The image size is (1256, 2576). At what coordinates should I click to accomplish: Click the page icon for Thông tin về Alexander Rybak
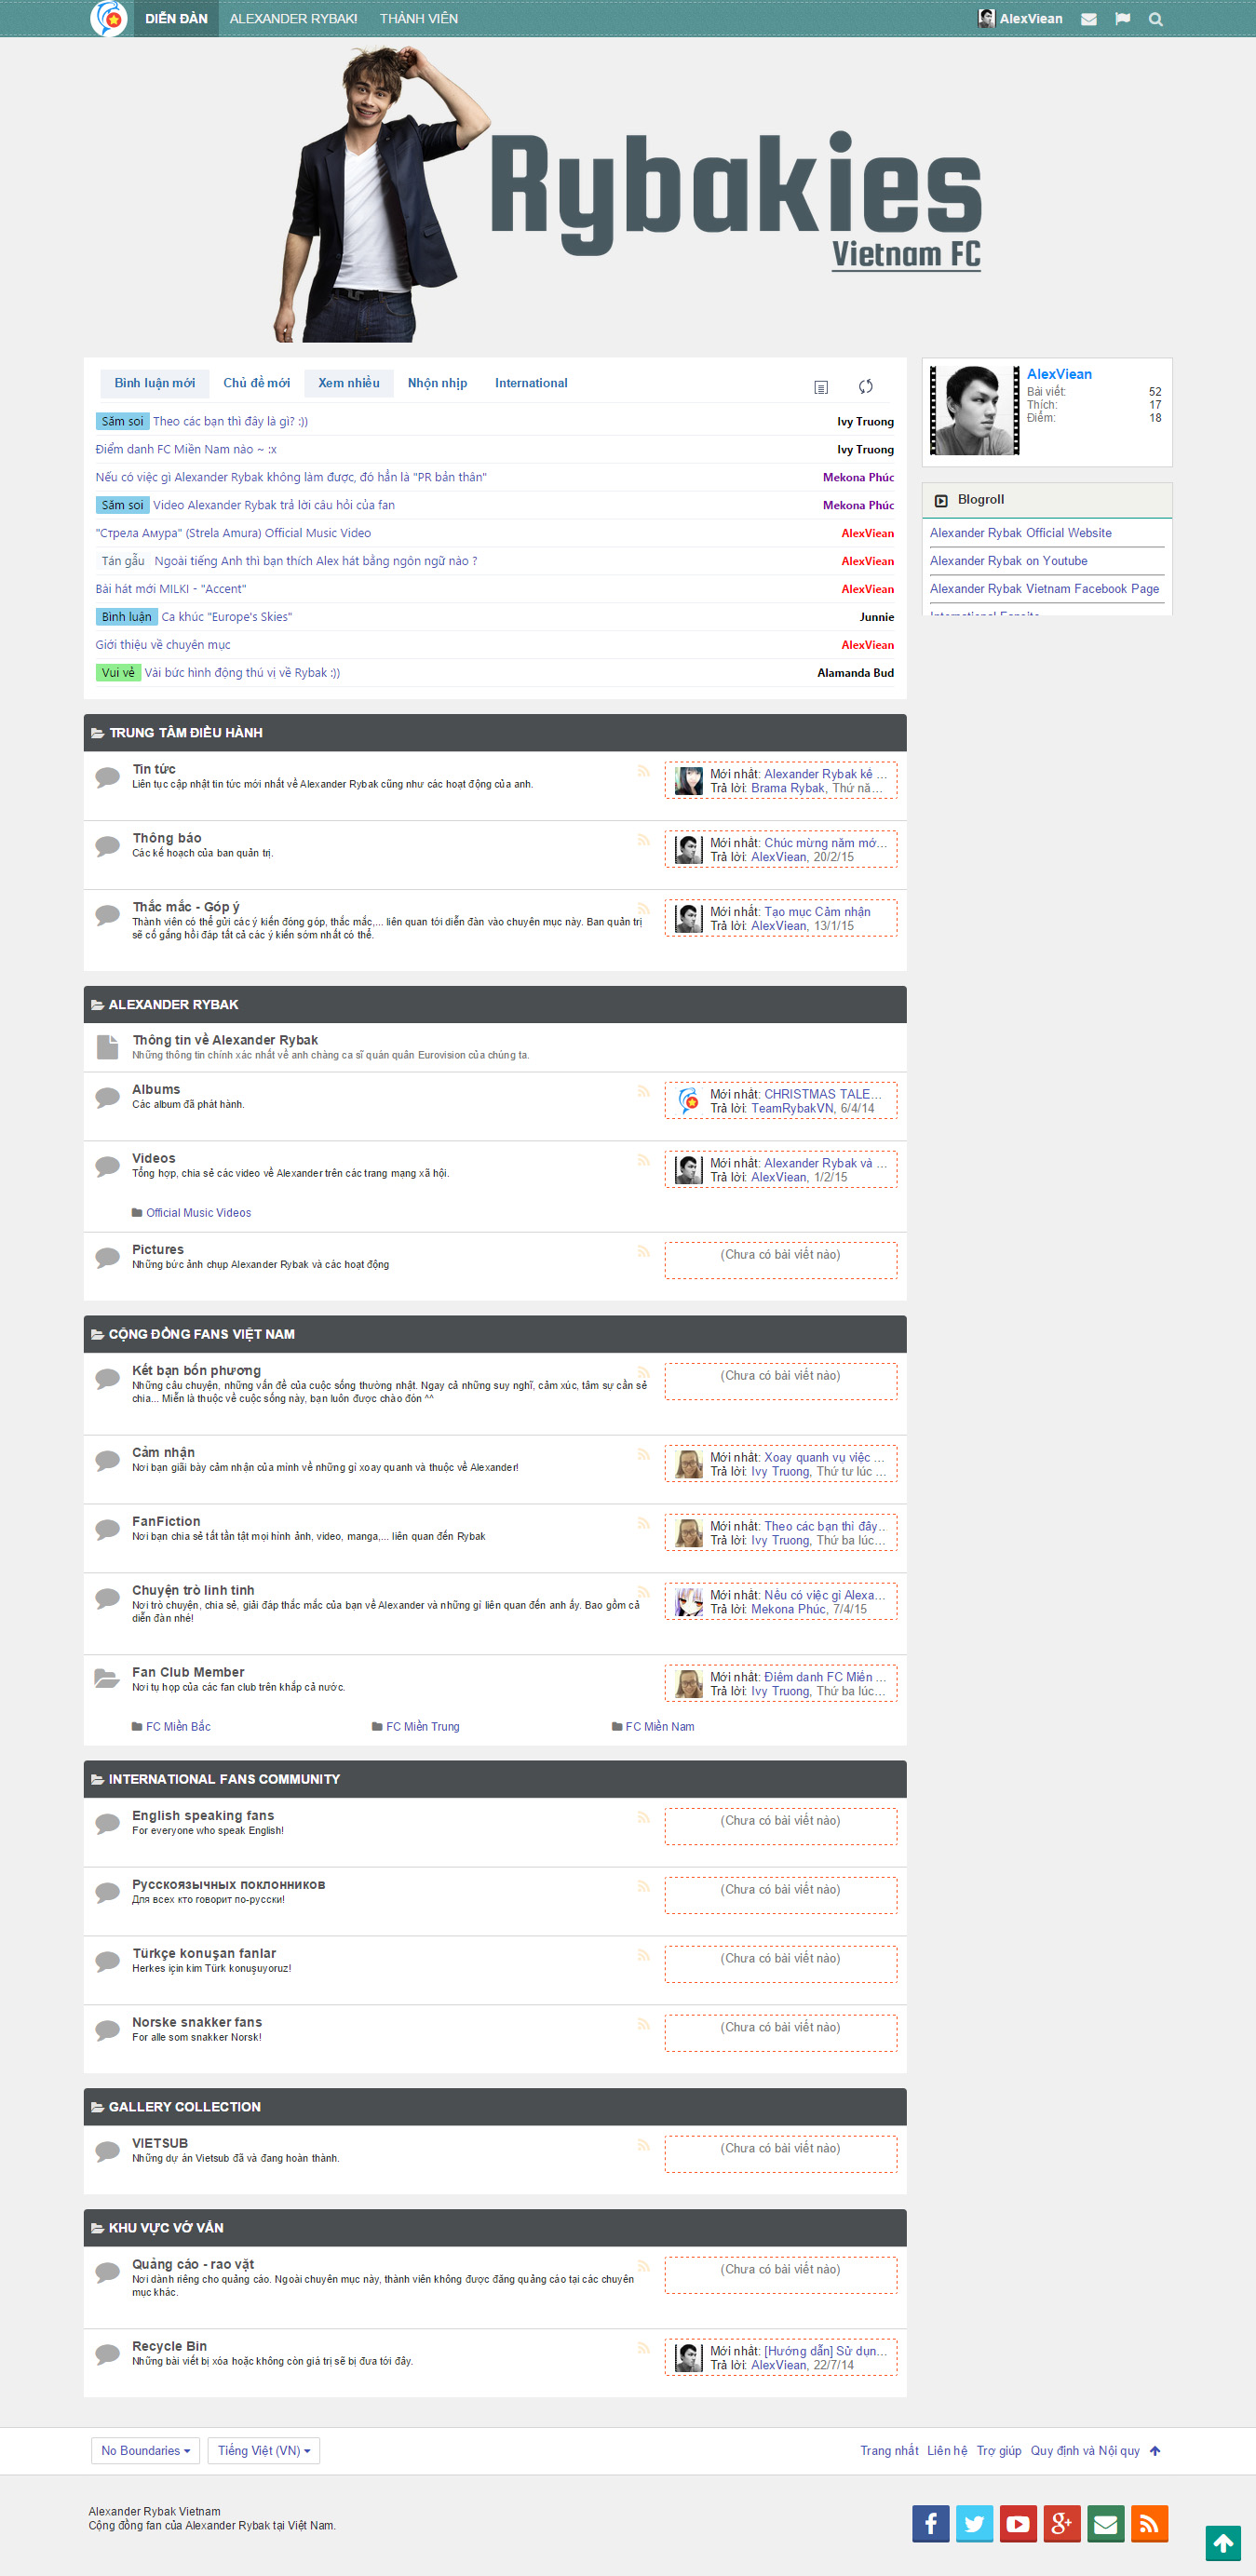(107, 1047)
